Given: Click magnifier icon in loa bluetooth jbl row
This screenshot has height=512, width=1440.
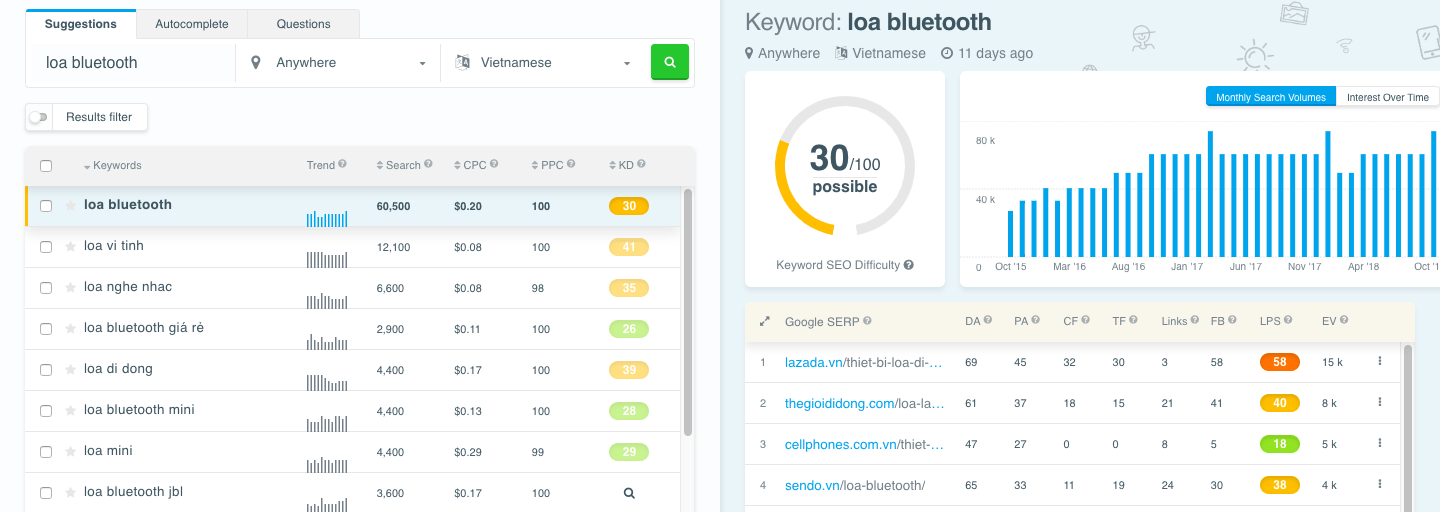Looking at the screenshot, I should (x=629, y=493).
